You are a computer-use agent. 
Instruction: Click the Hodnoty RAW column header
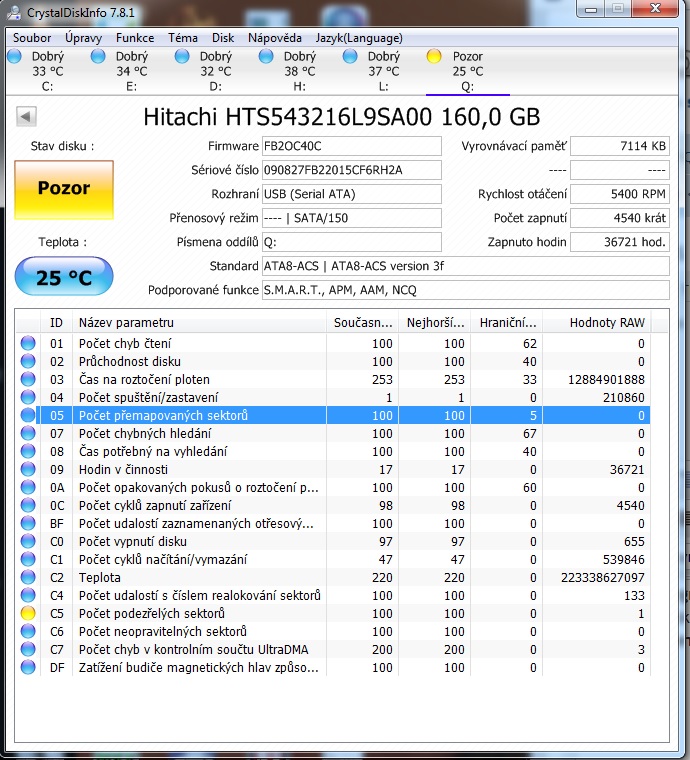pos(606,322)
